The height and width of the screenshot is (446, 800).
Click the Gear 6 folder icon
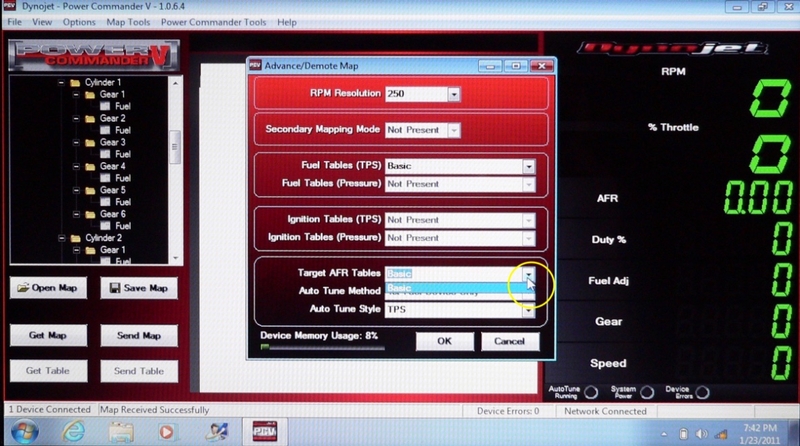click(x=91, y=214)
